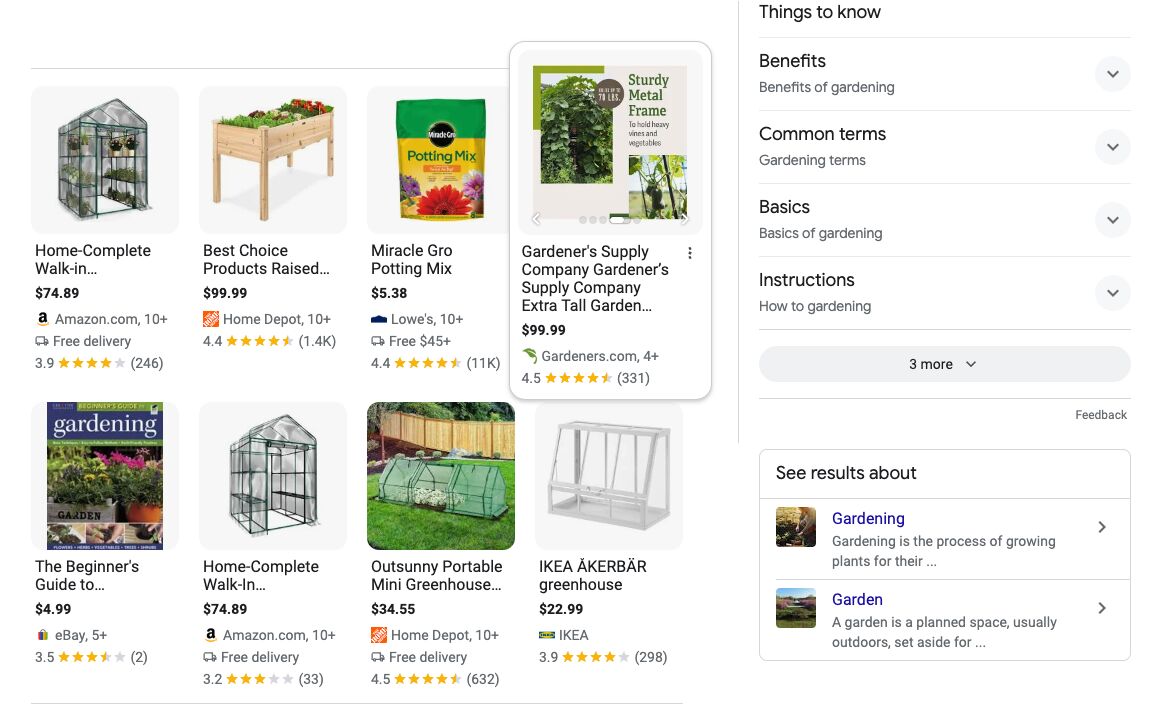Click the Amazon icon on Home-Complete Walk-in listing

42,318
